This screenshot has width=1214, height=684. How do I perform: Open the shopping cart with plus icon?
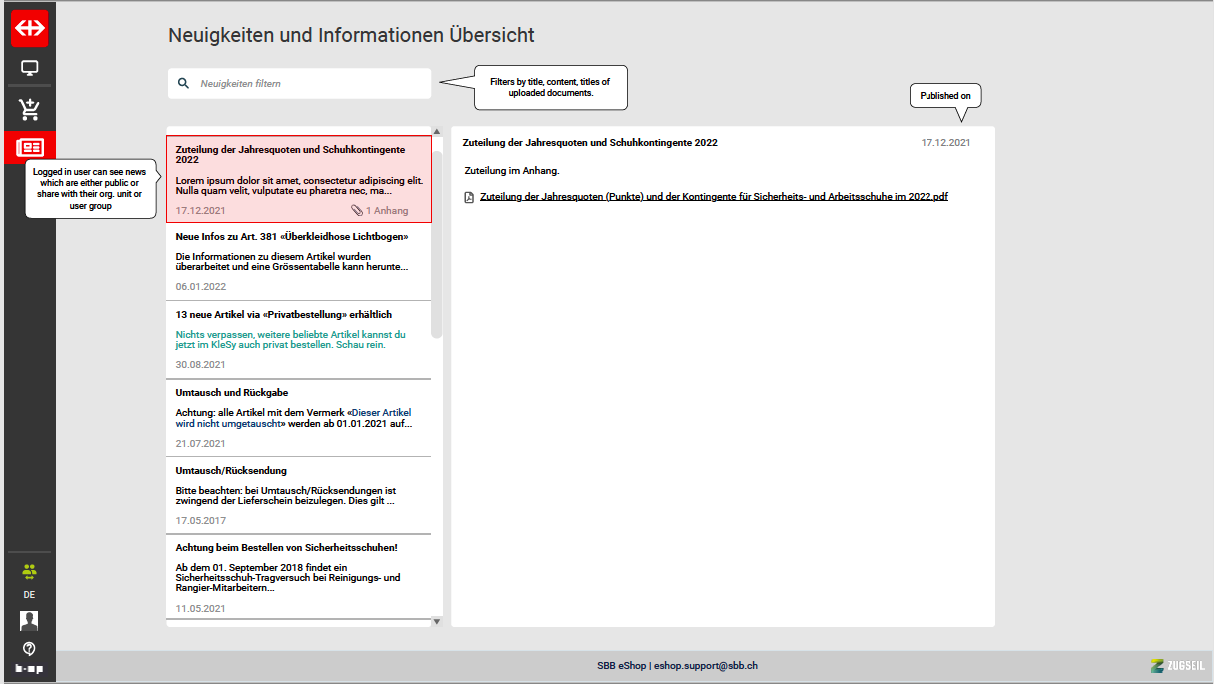point(30,109)
